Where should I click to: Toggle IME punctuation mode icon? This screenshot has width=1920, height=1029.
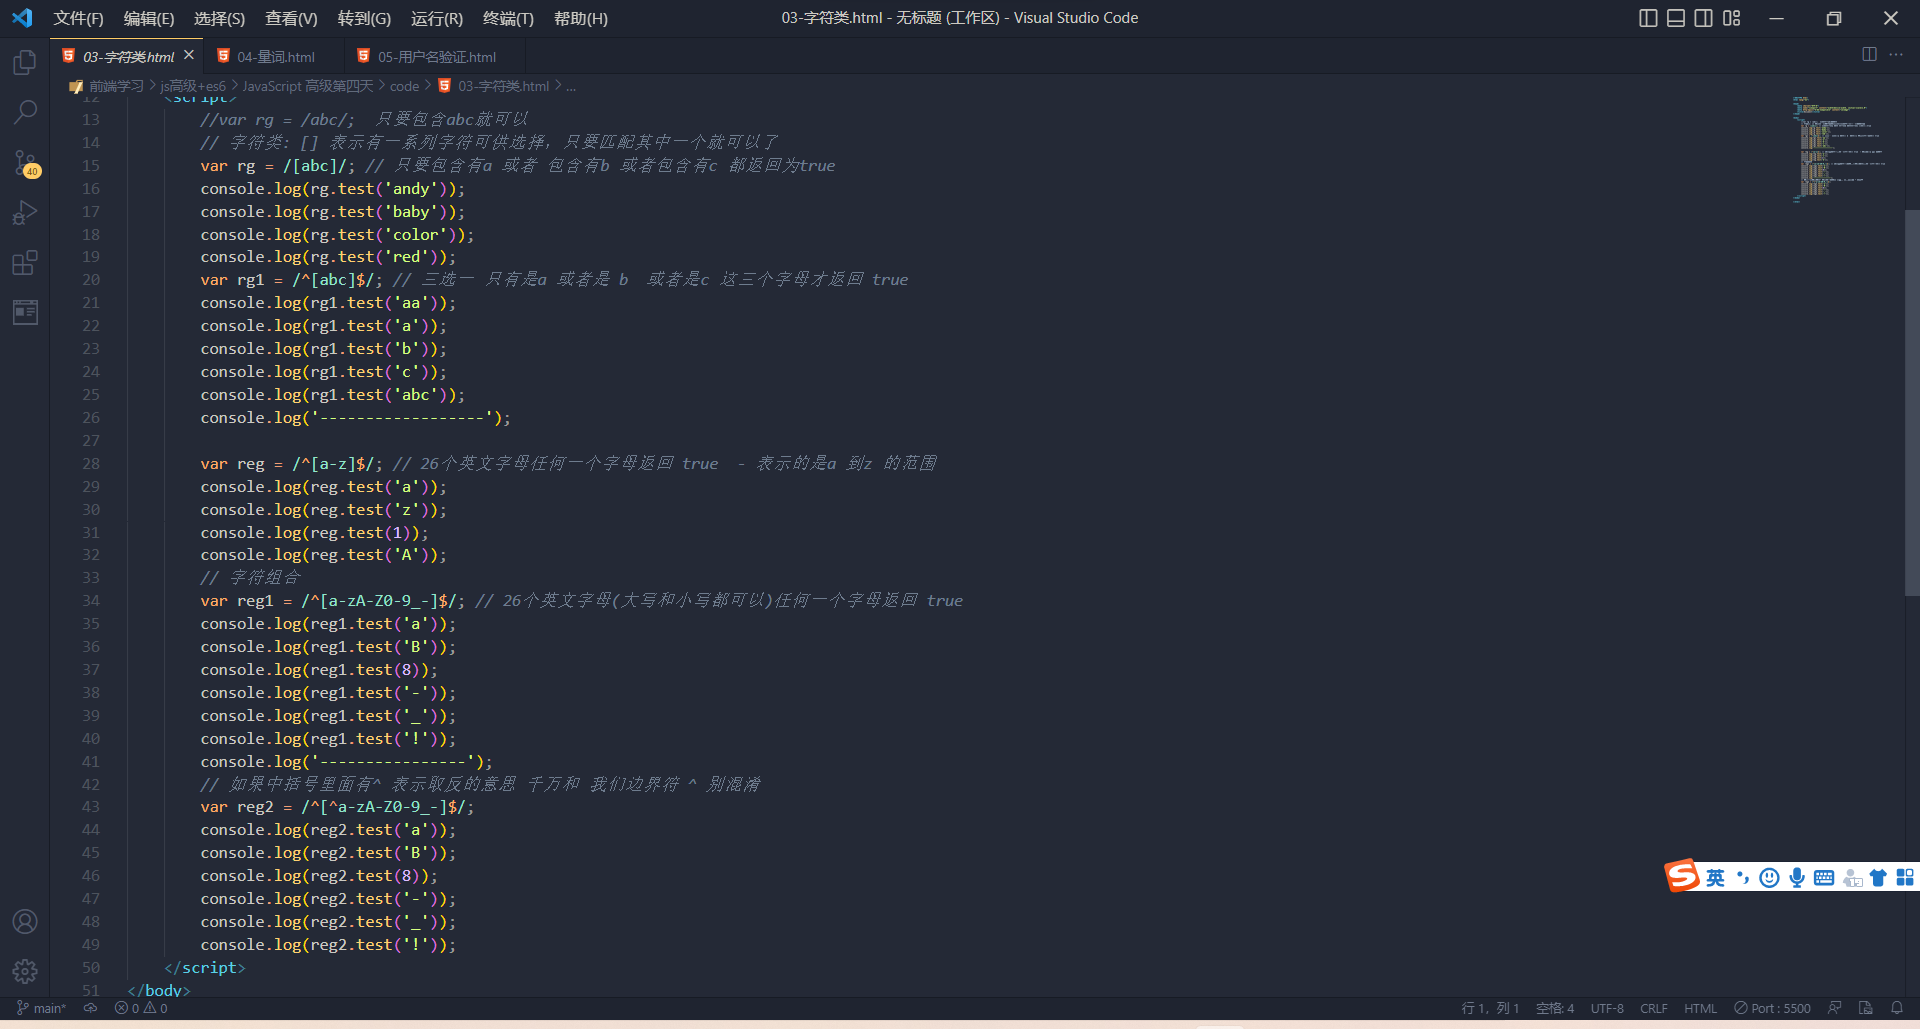click(x=1743, y=878)
